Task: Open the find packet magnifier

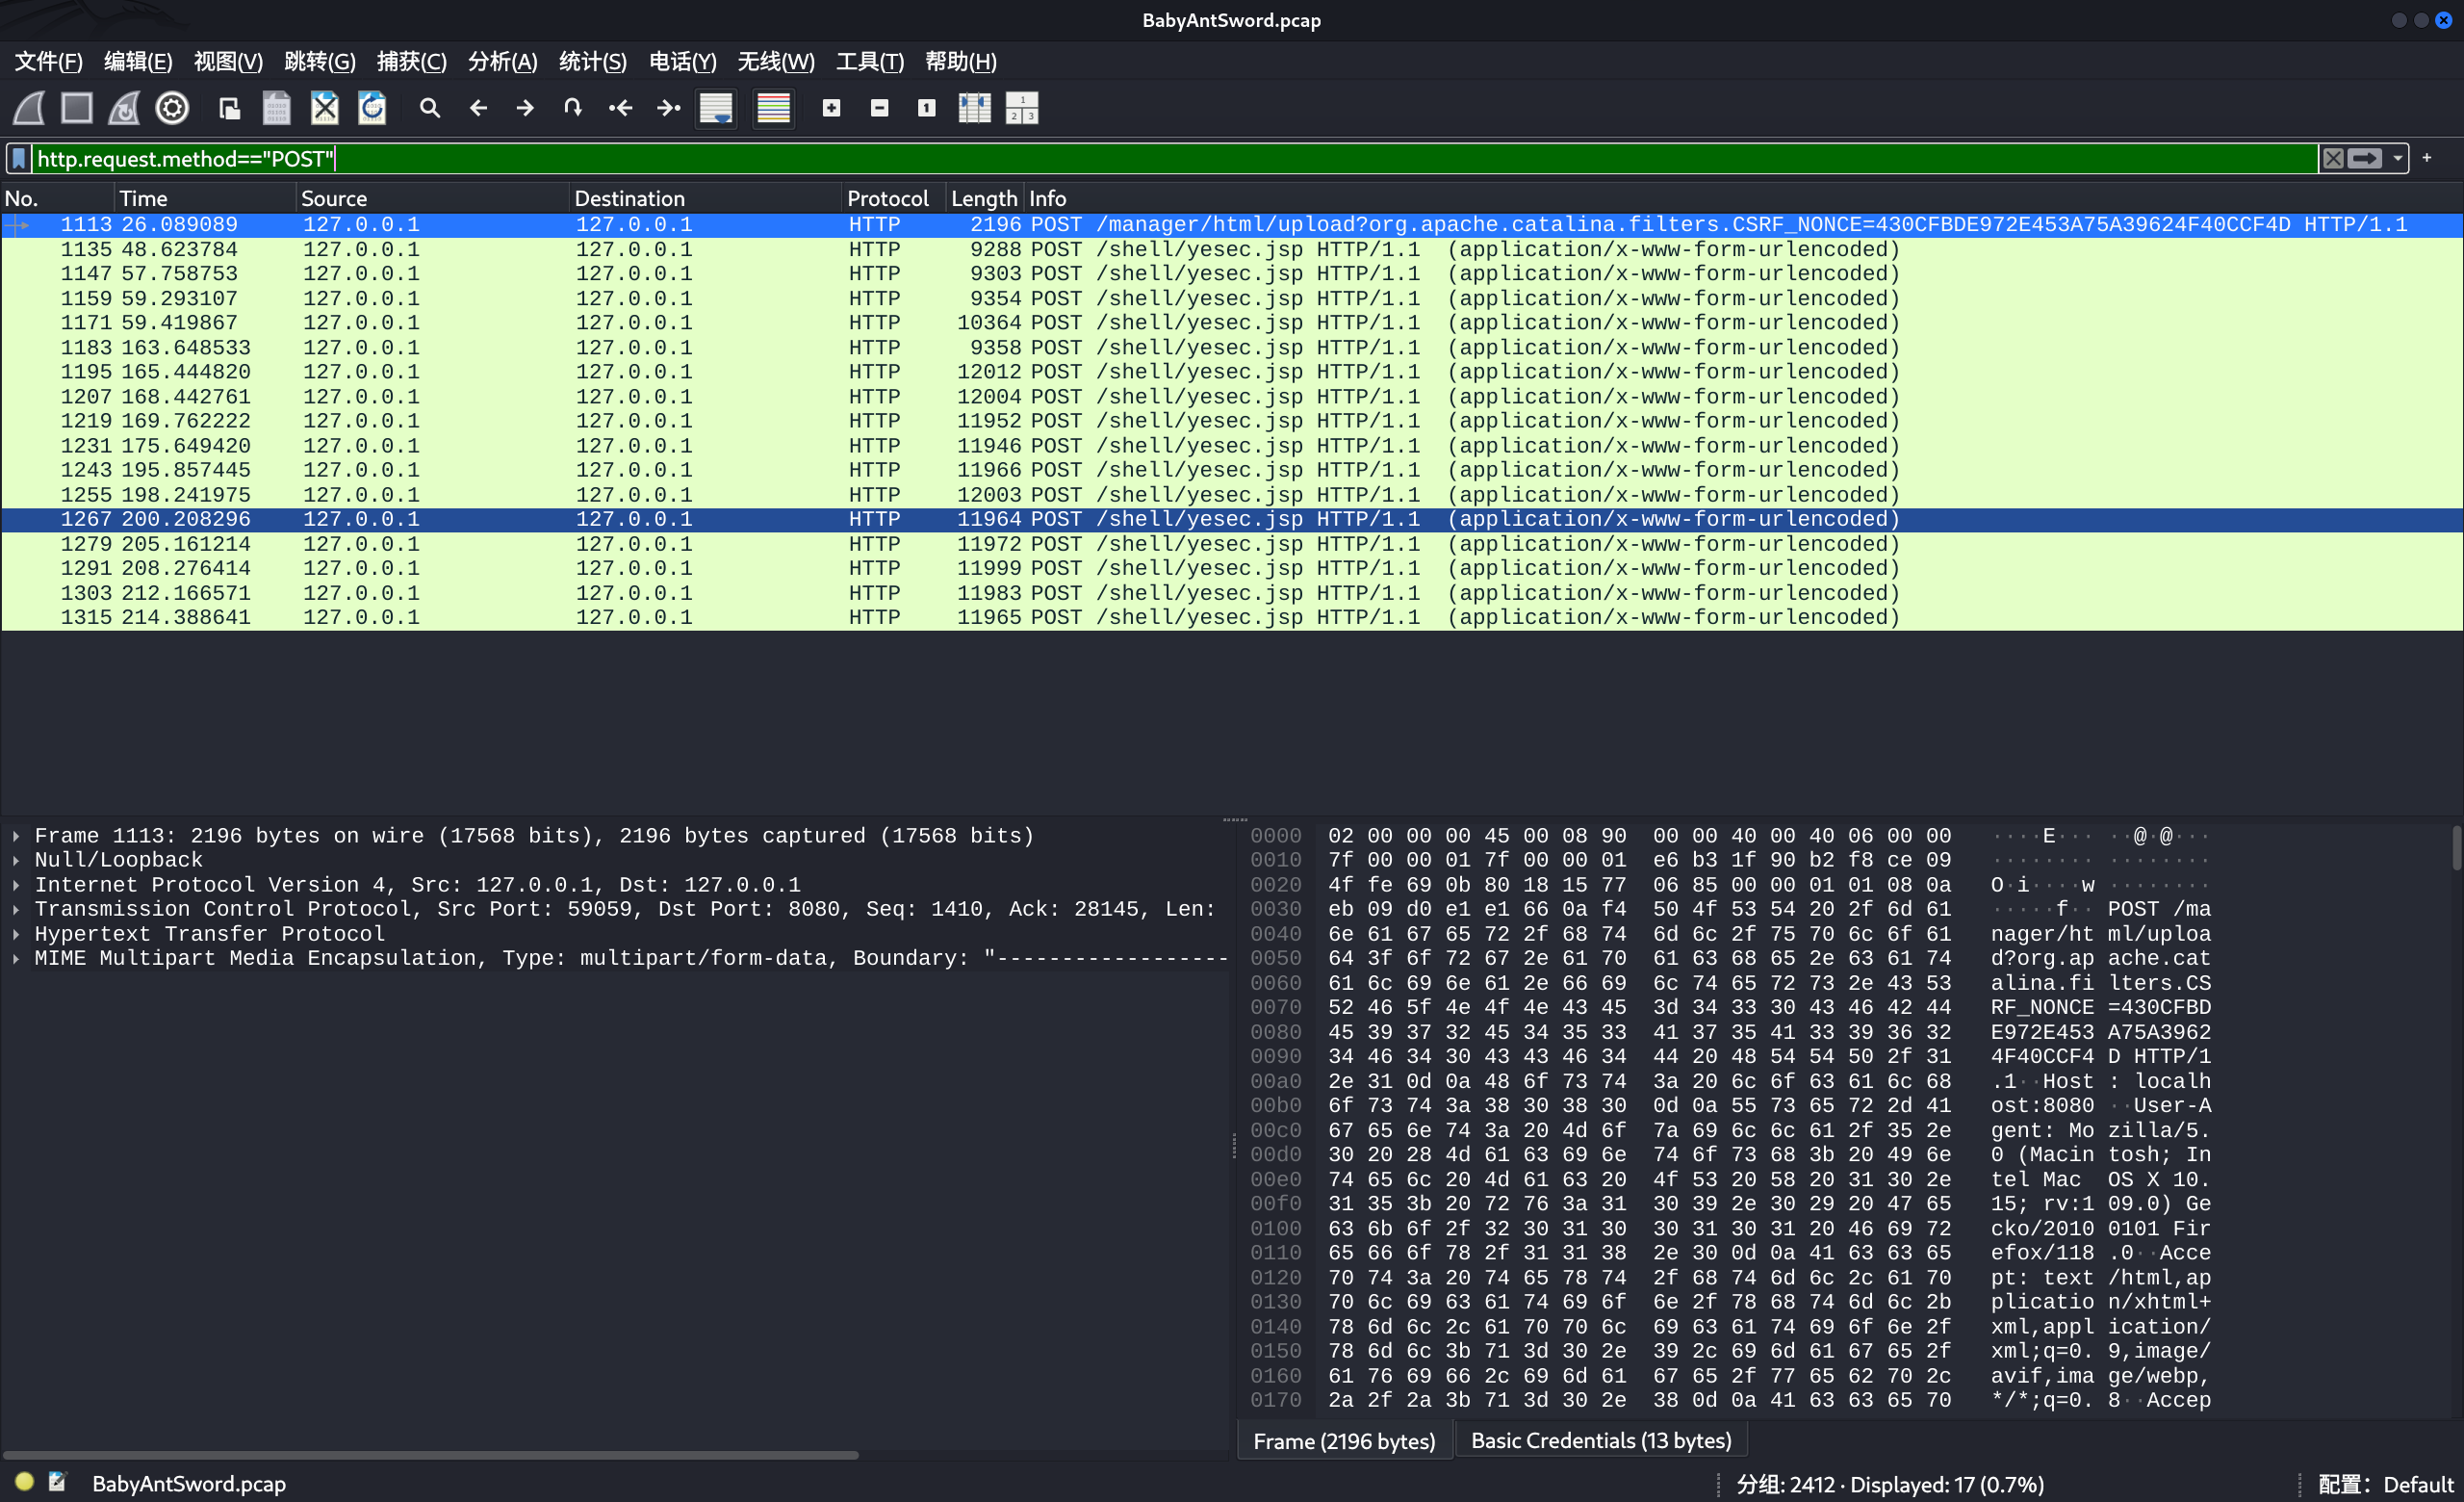Action: coord(430,108)
